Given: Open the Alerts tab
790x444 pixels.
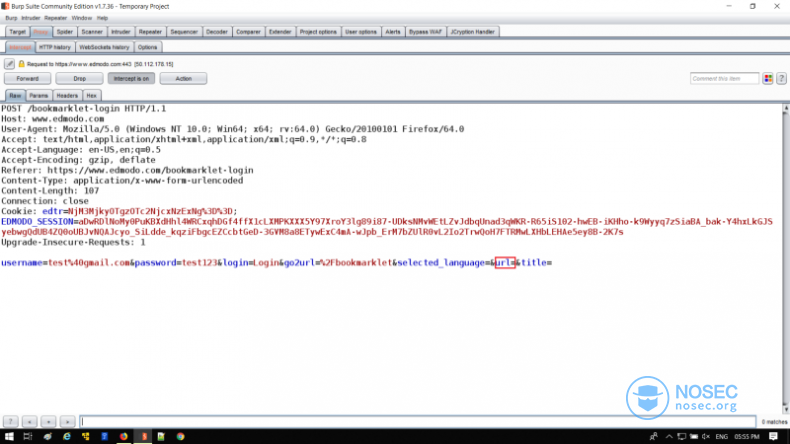Looking at the screenshot, I should pos(392,32).
